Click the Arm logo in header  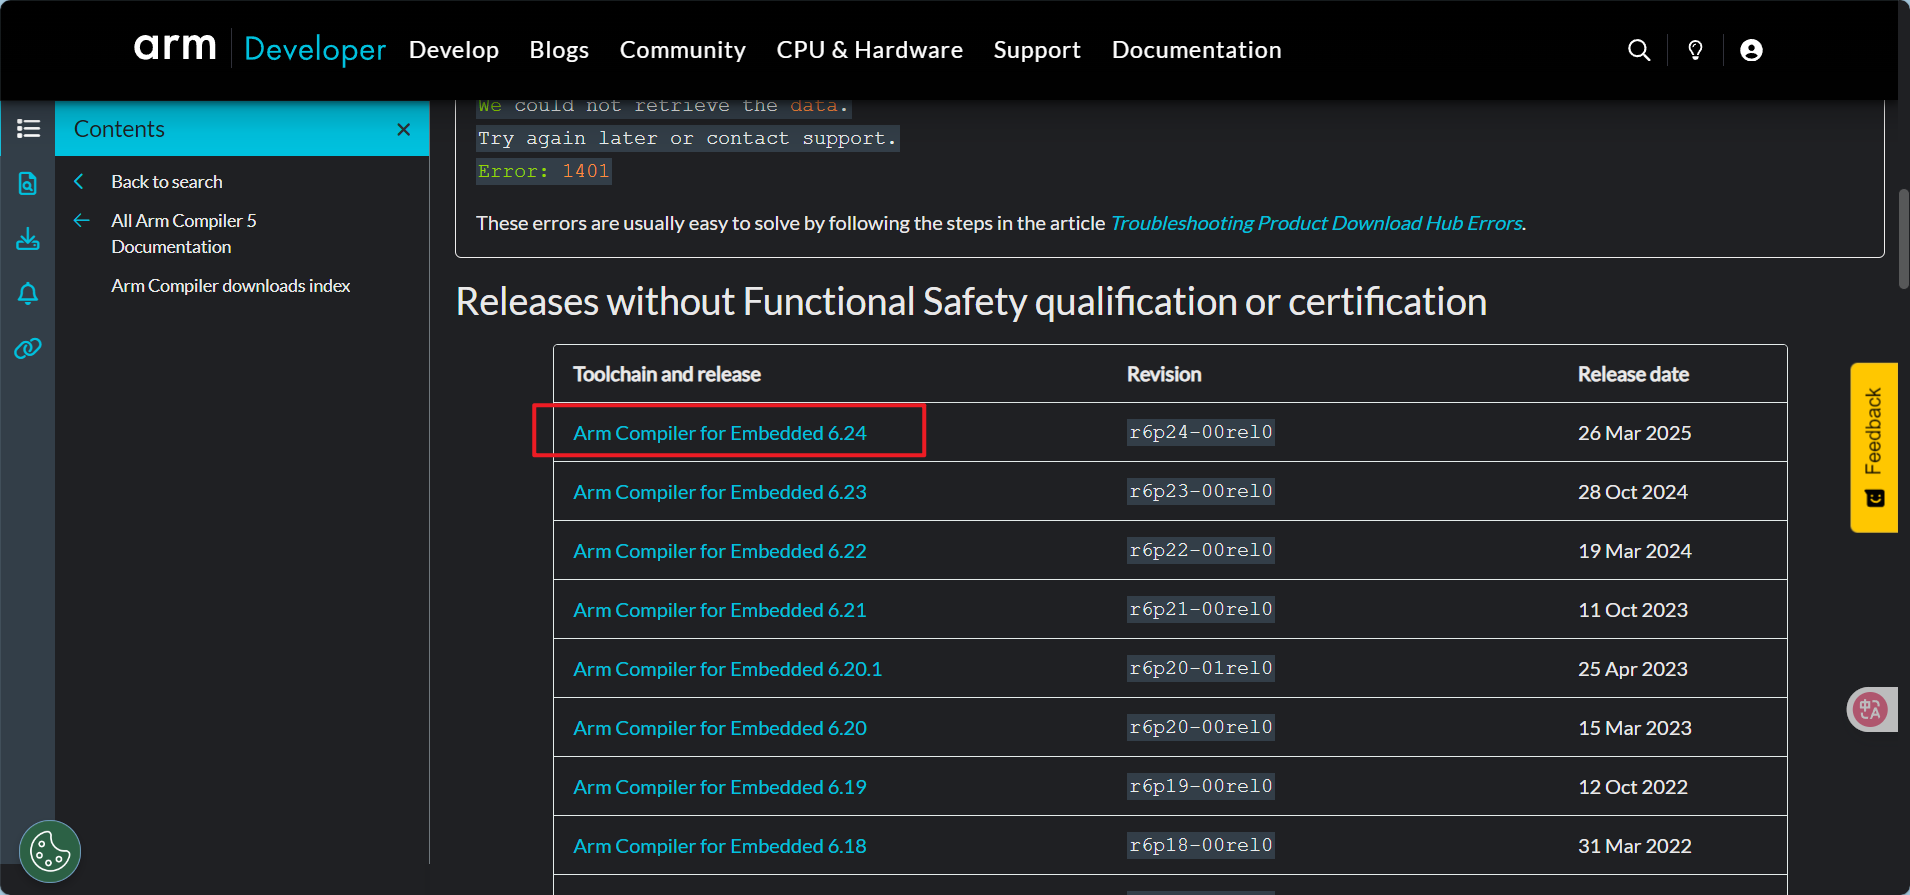[x=175, y=47]
